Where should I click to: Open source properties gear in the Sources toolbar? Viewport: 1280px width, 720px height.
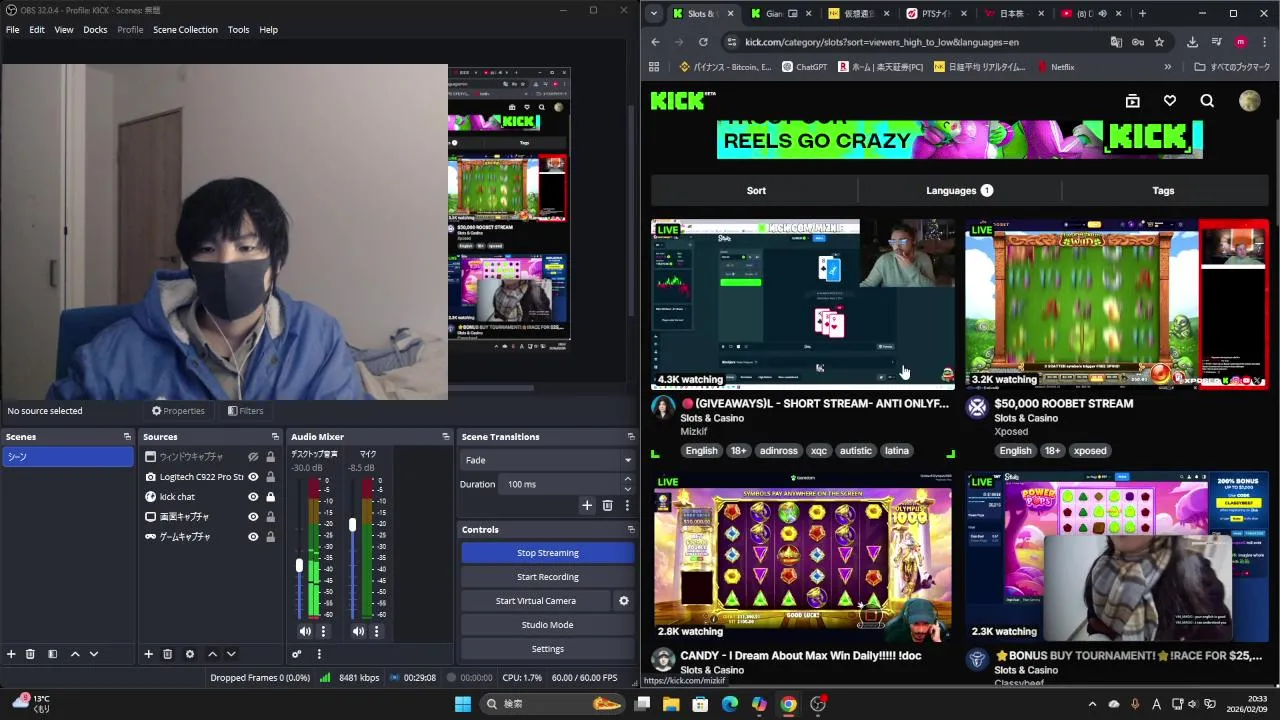(x=189, y=654)
